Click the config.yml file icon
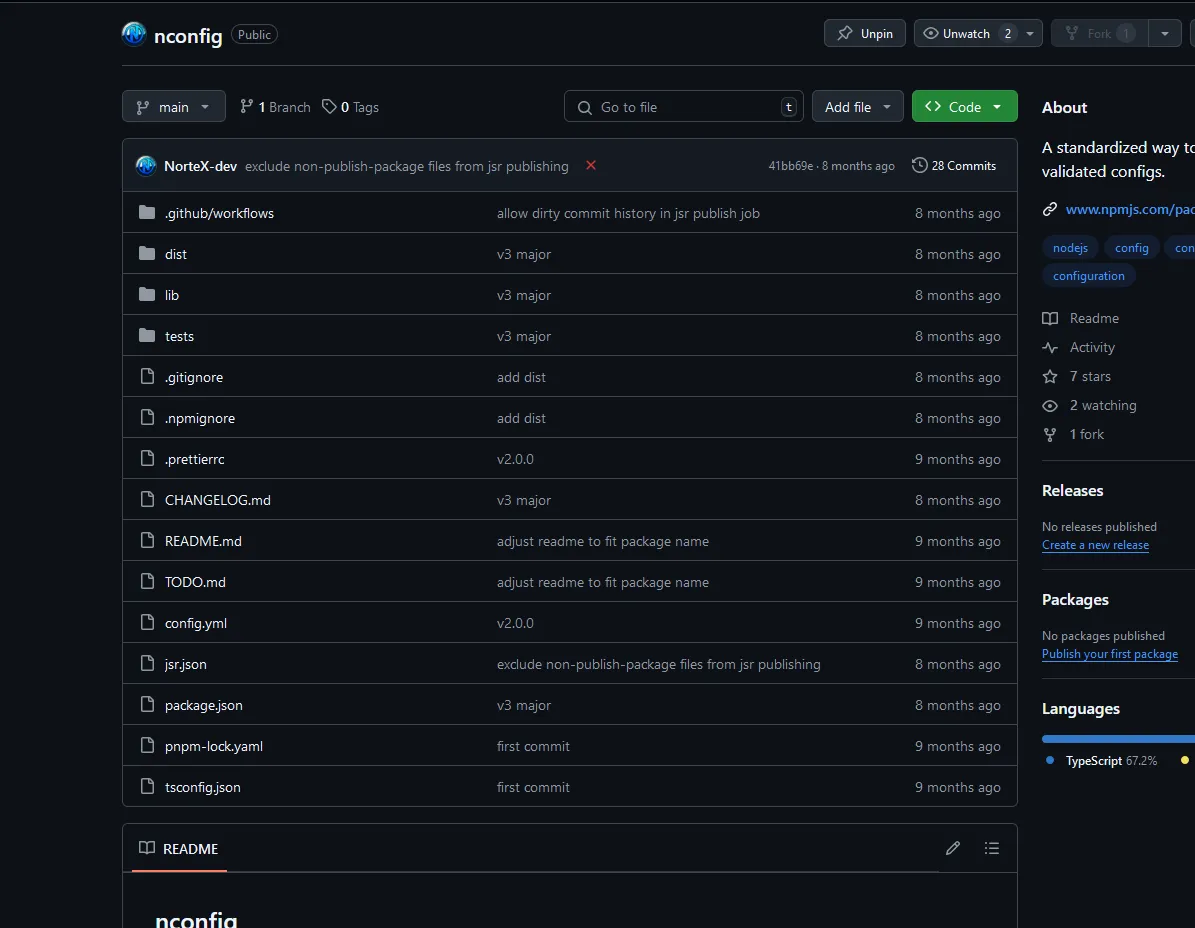This screenshot has height=928, width=1195. pos(147,622)
